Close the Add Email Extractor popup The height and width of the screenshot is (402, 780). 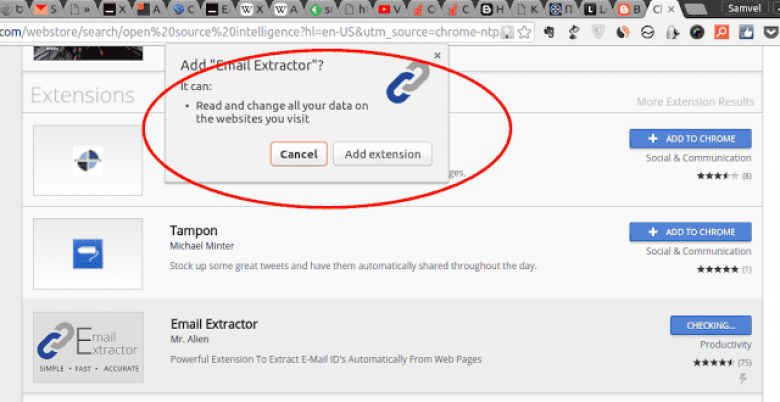(437, 57)
